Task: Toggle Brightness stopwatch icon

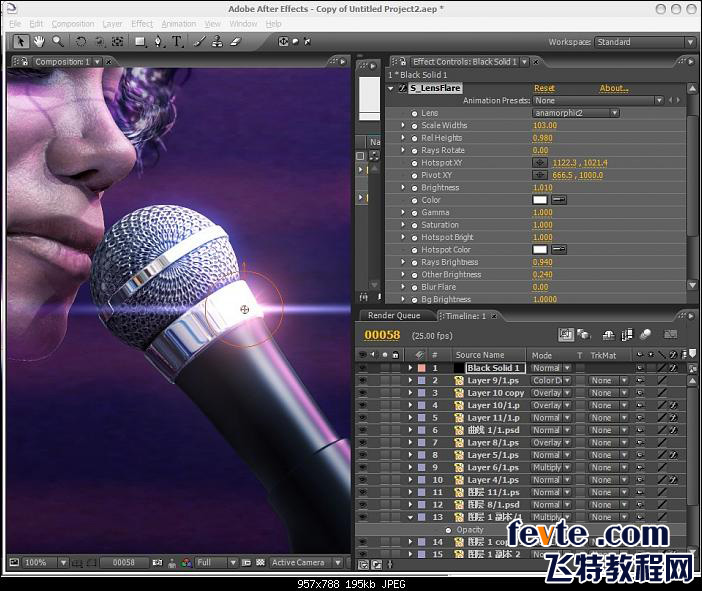Action: click(415, 188)
